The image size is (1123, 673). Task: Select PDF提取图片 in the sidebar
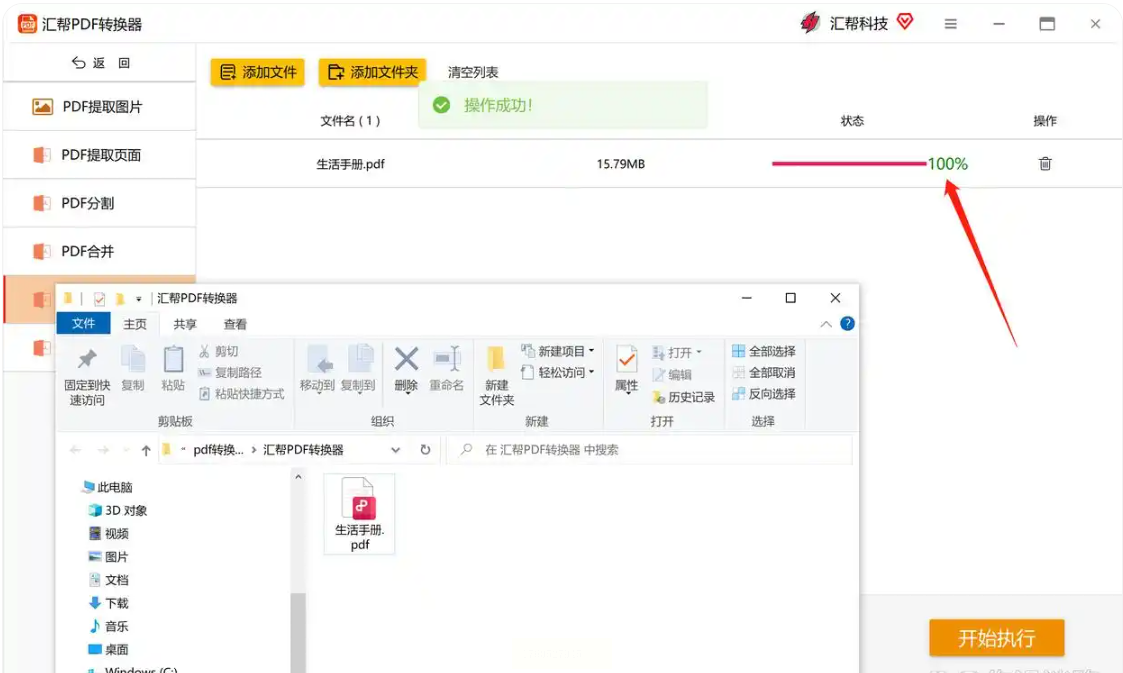100,107
